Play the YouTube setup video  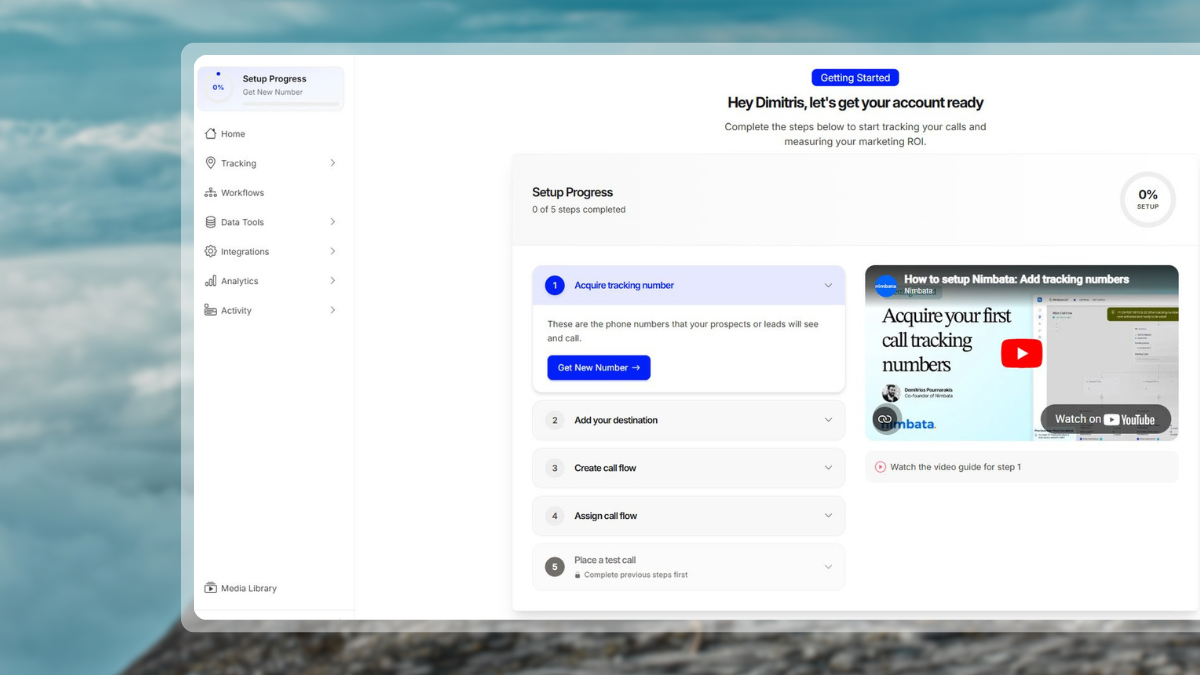click(x=1021, y=353)
